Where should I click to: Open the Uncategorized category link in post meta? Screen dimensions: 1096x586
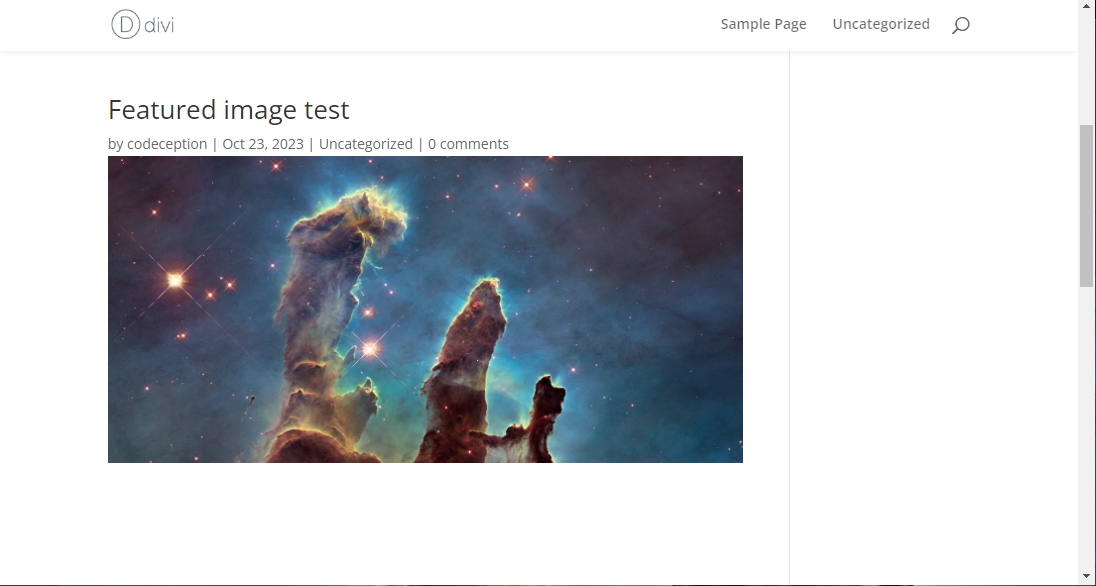366,143
